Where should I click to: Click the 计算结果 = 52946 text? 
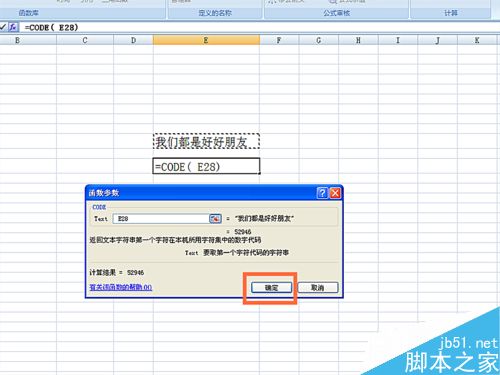pyautogui.click(x=117, y=273)
